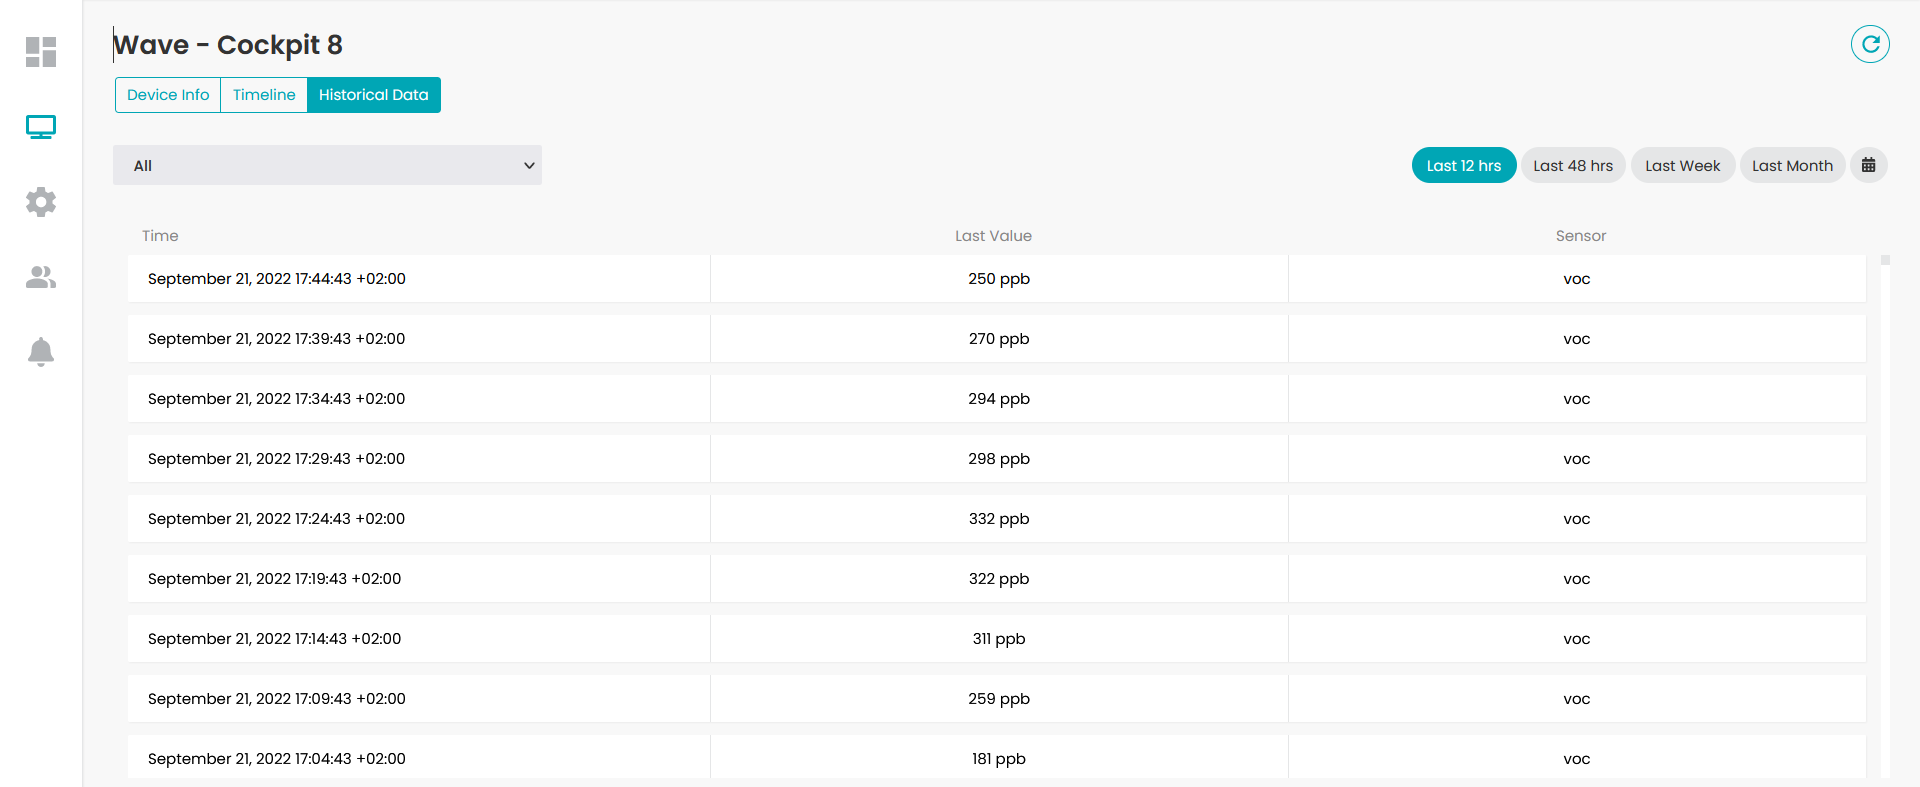
Task: Open the users icon in sidebar
Action: [x=41, y=277]
